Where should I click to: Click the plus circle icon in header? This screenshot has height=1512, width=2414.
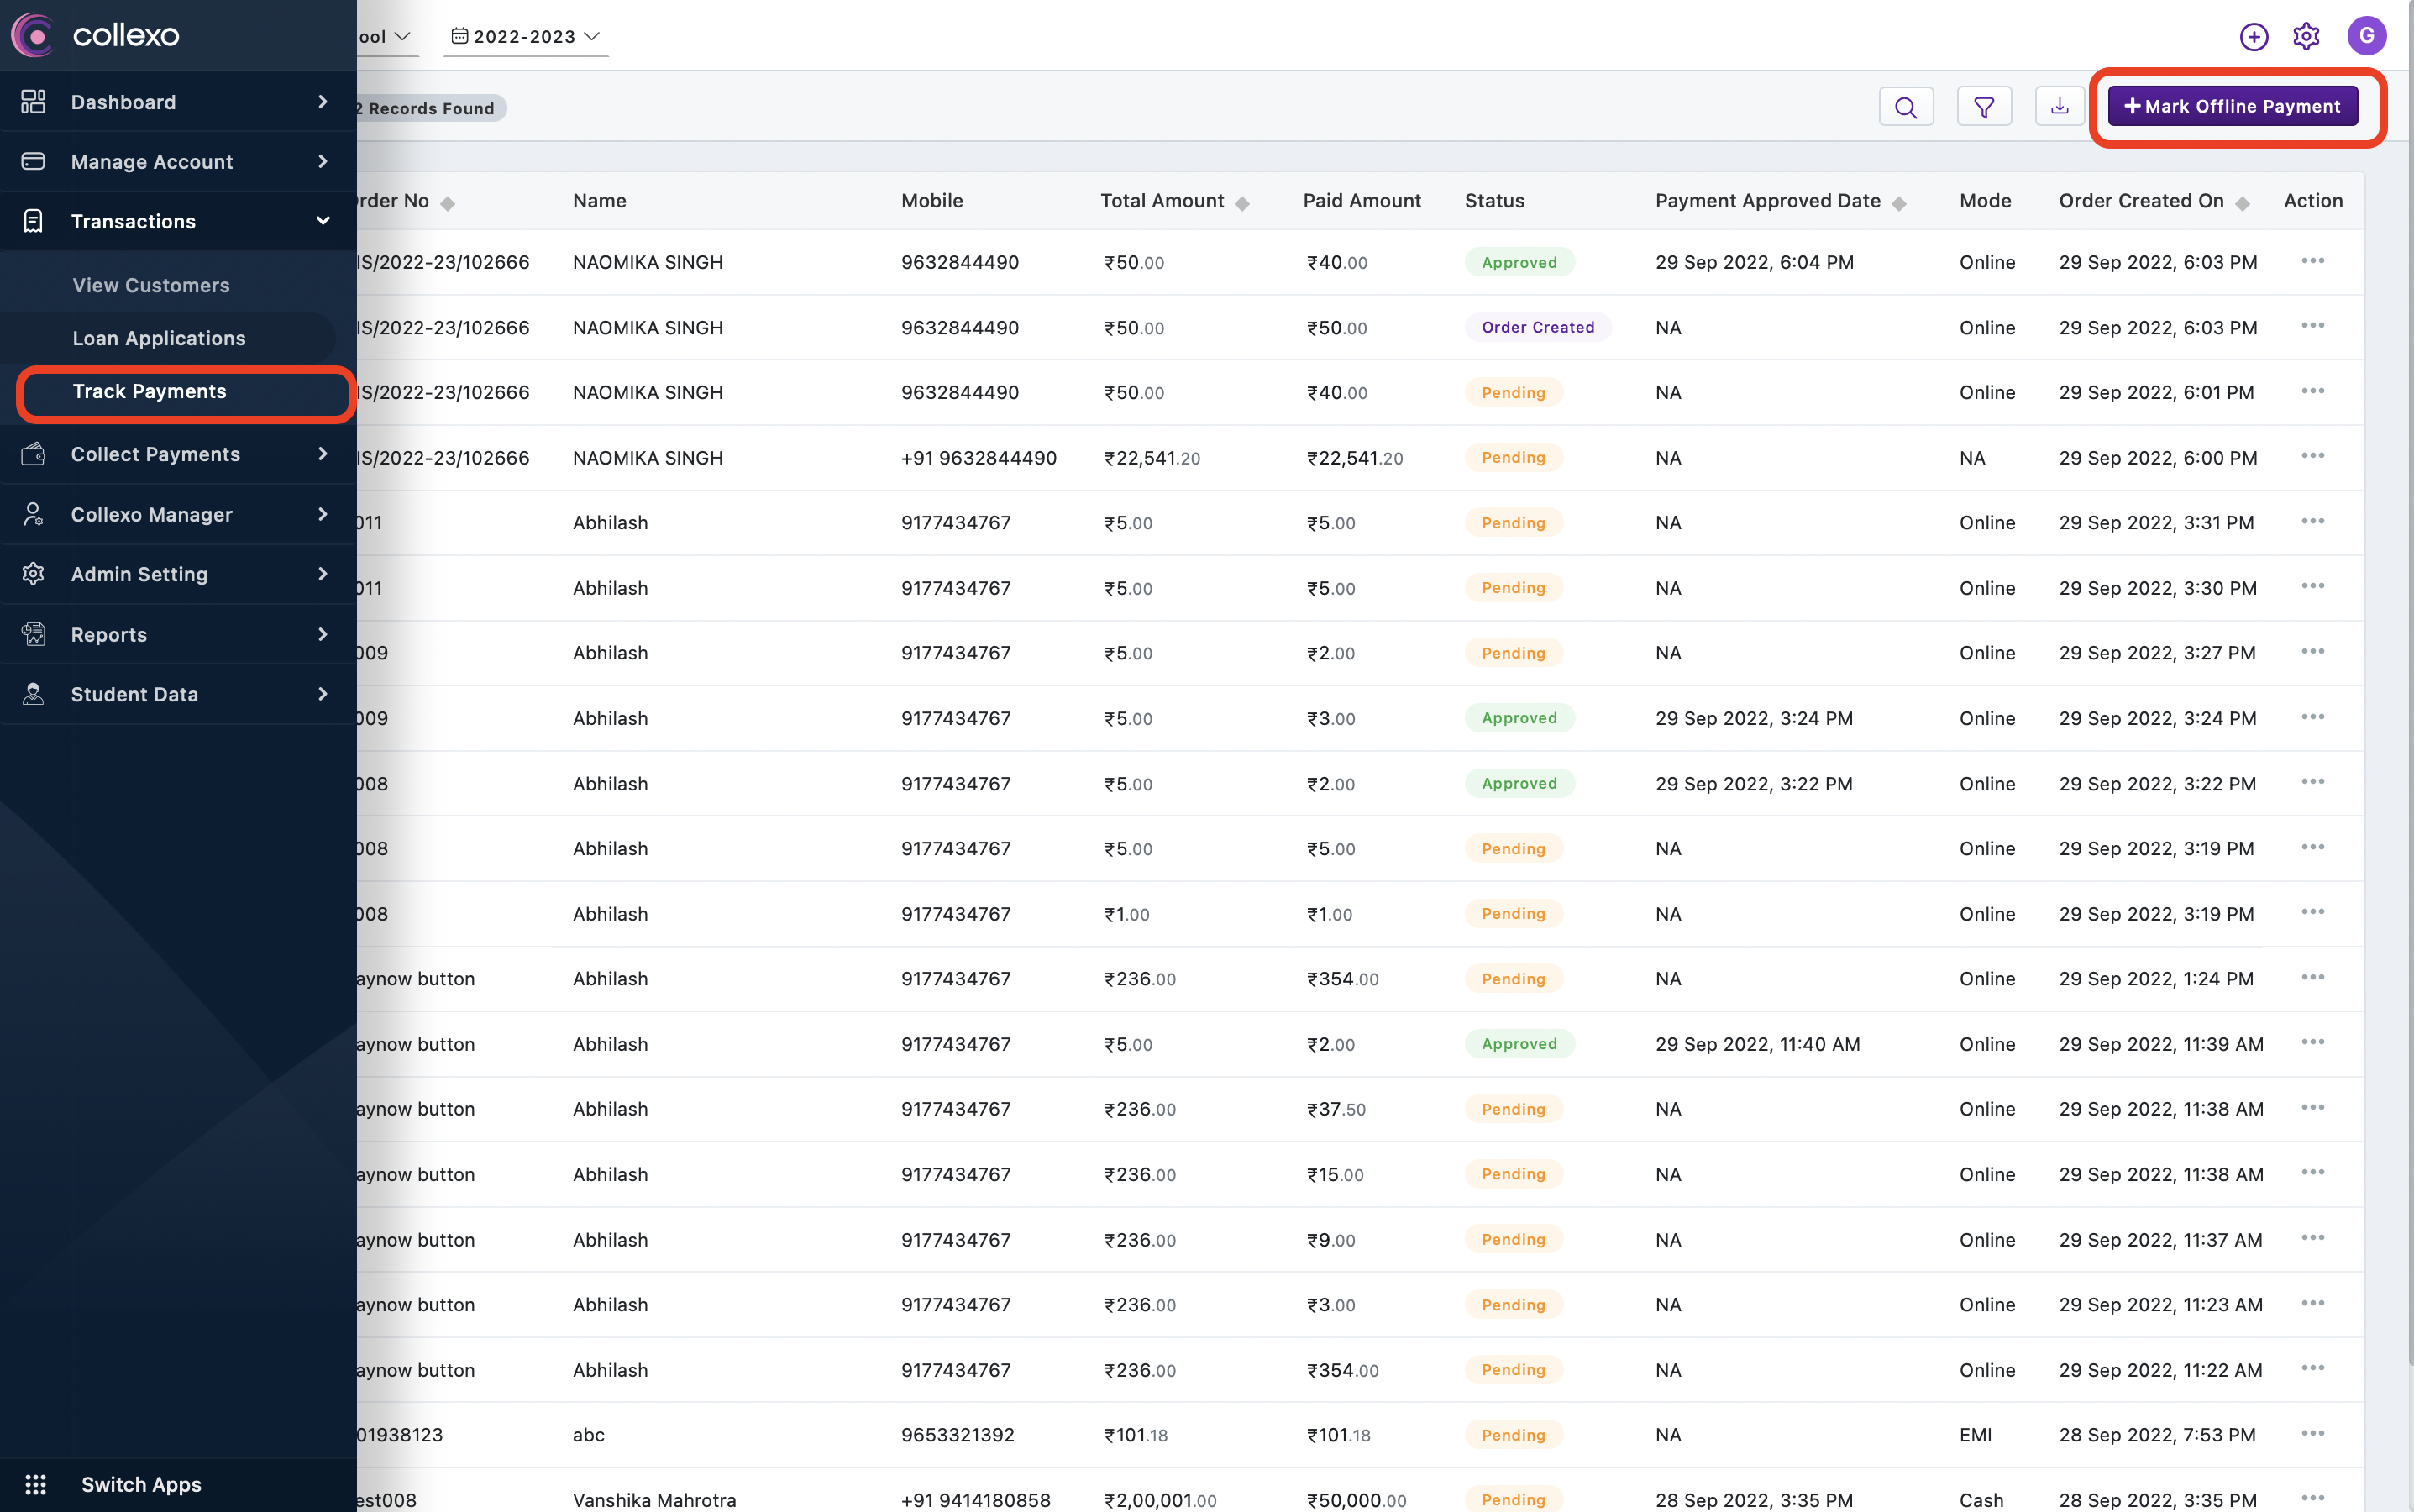coord(2253,37)
